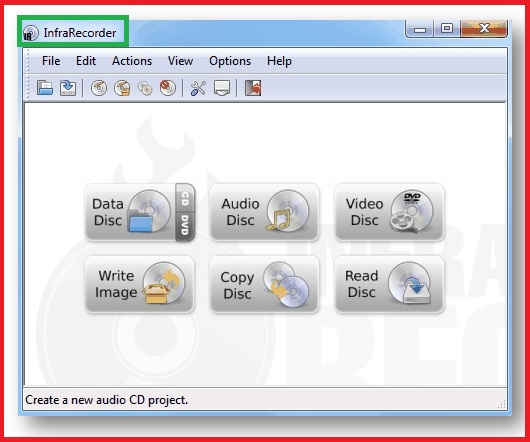Click the Copy disc toolbar icon
Viewport: 530px width, 442px height.
point(145,89)
